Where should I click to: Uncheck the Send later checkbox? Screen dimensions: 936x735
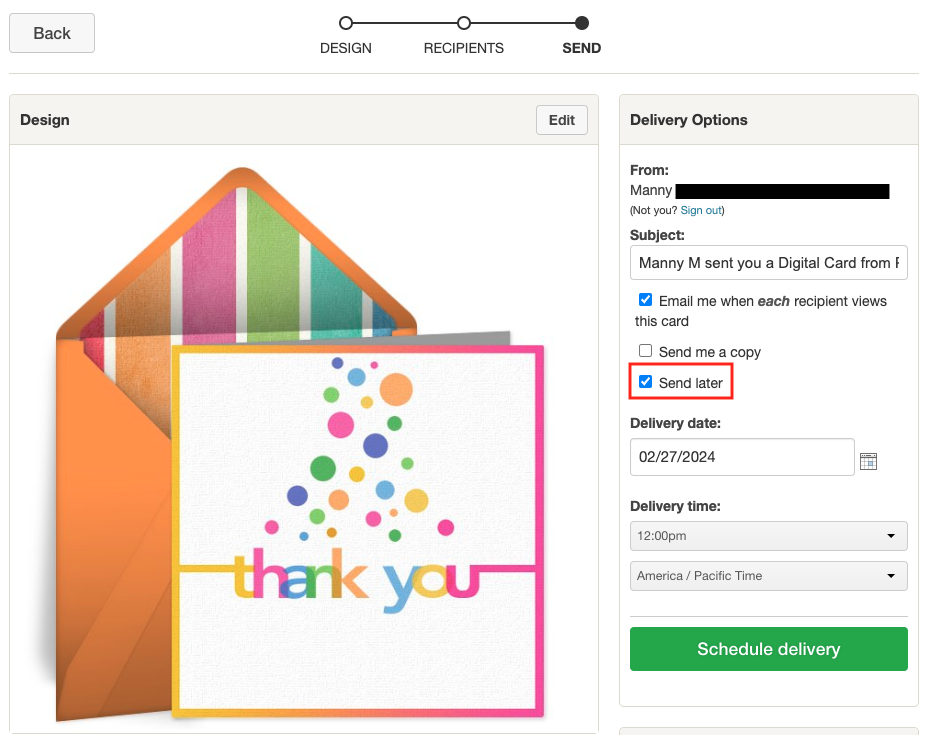[646, 382]
